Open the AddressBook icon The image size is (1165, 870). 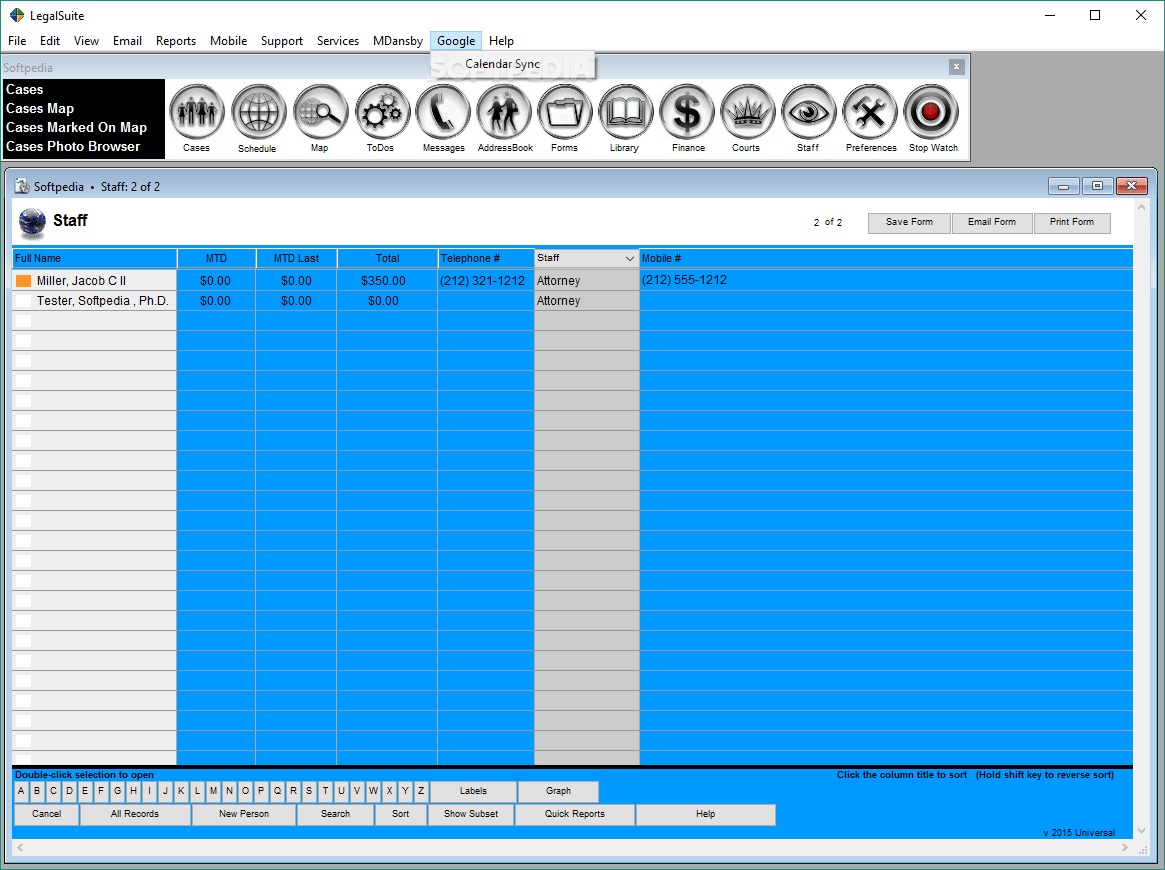[504, 112]
